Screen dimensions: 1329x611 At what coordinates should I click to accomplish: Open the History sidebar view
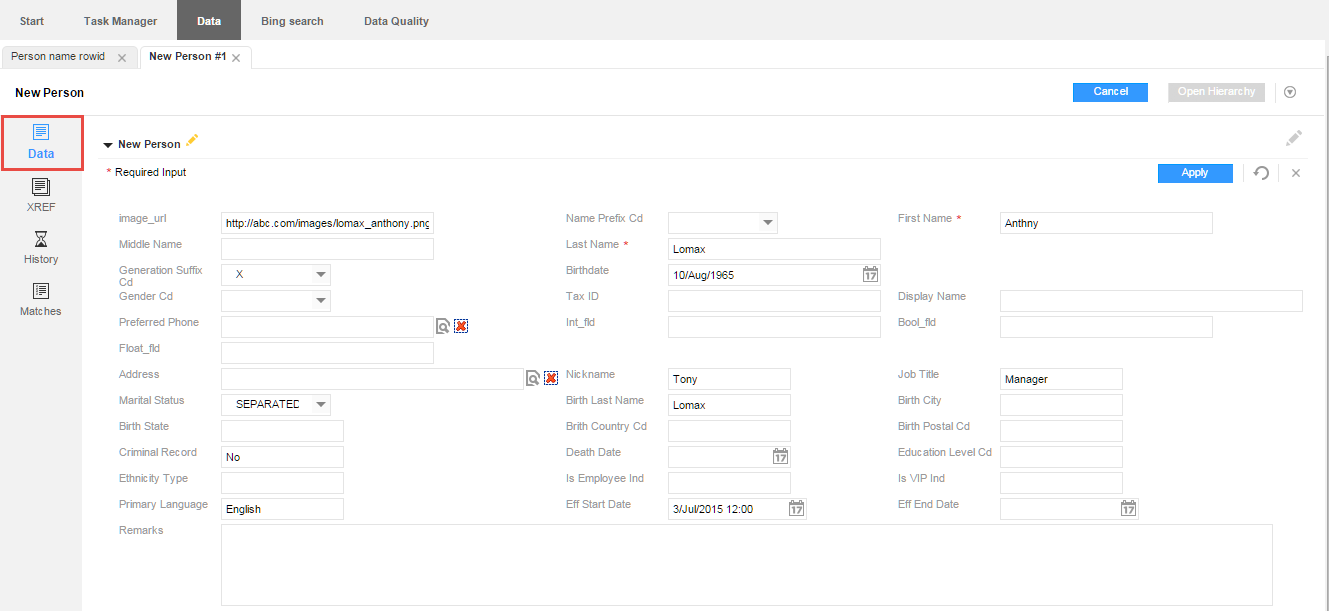[41, 247]
